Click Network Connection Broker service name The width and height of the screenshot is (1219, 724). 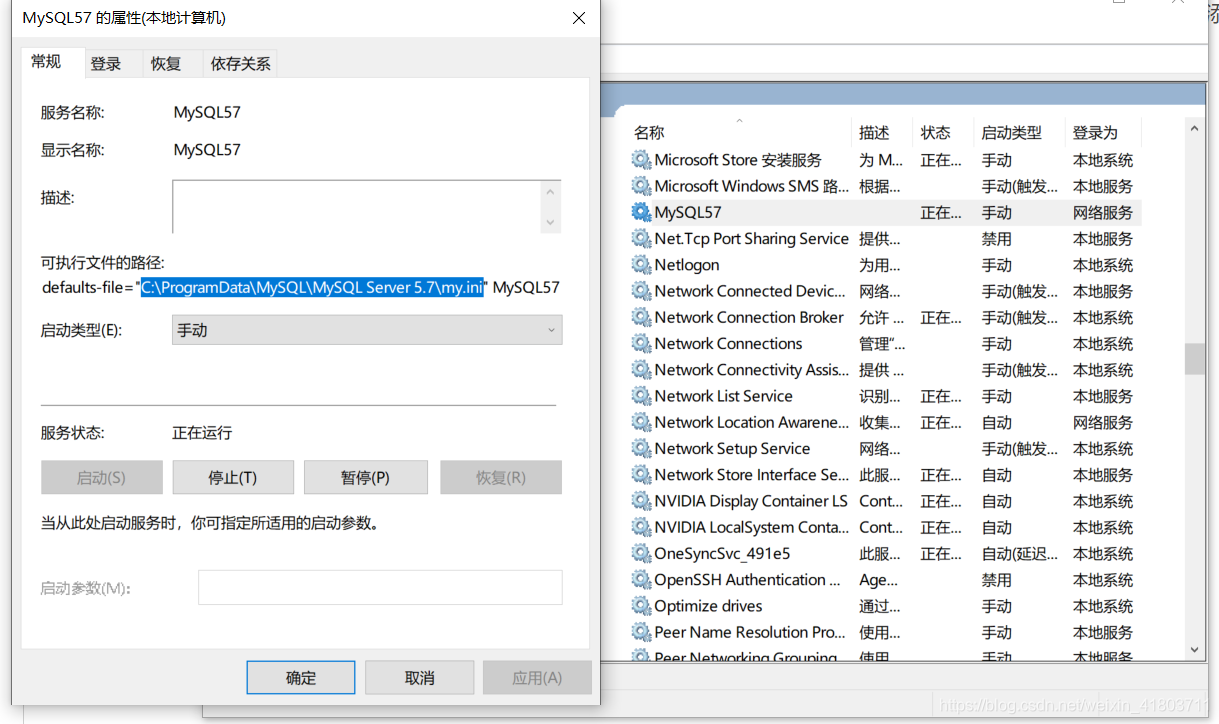[x=749, y=317]
